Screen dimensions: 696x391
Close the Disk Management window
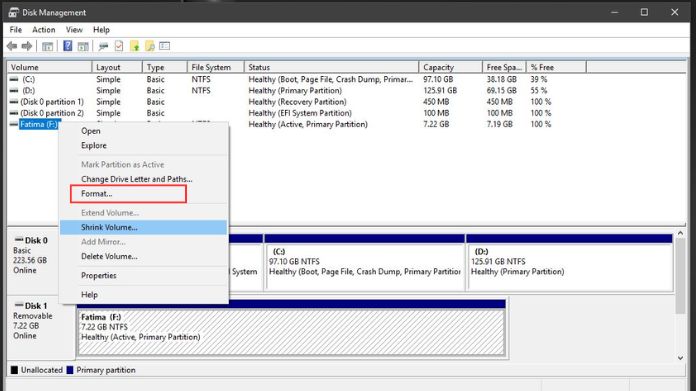click(x=675, y=12)
